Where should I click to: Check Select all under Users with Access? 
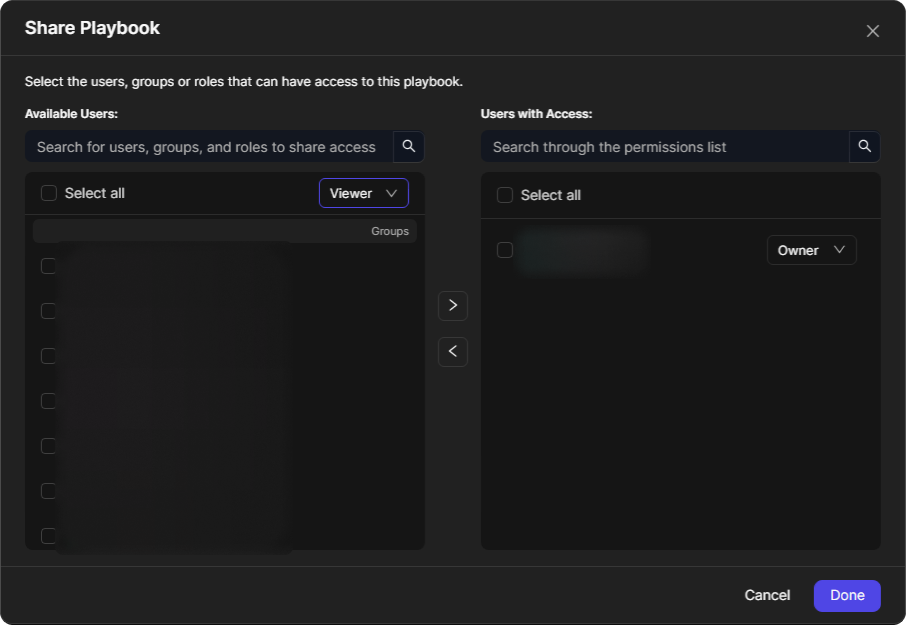505,195
